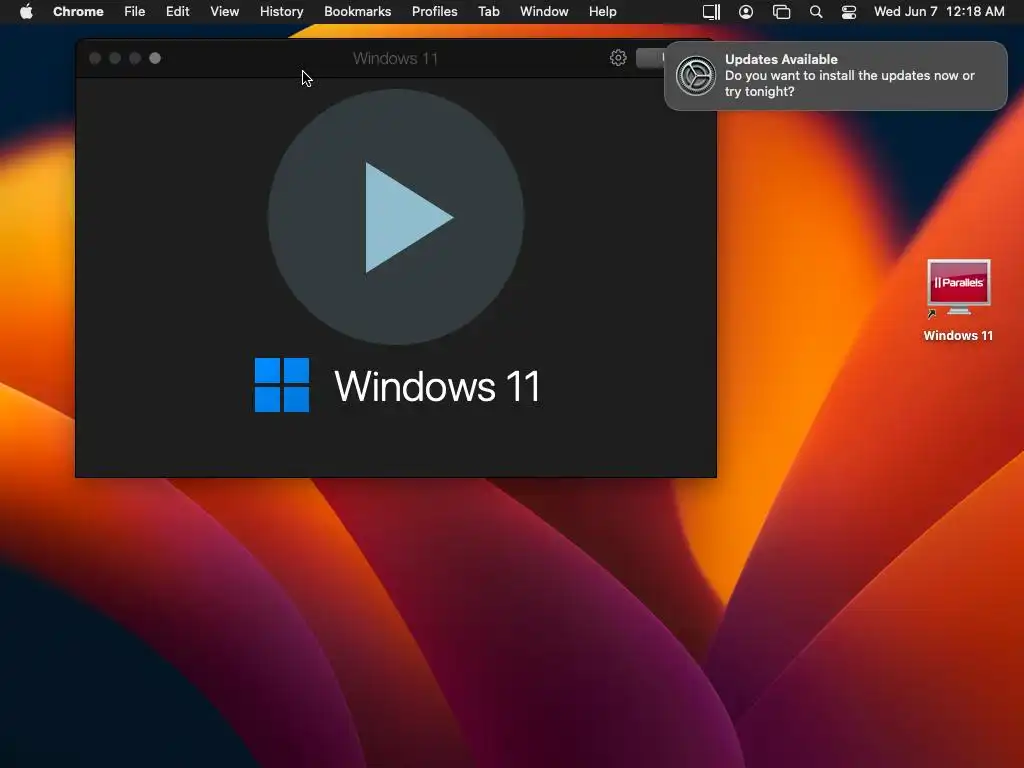Open Parallels VM settings gear icon

click(618, 58)
